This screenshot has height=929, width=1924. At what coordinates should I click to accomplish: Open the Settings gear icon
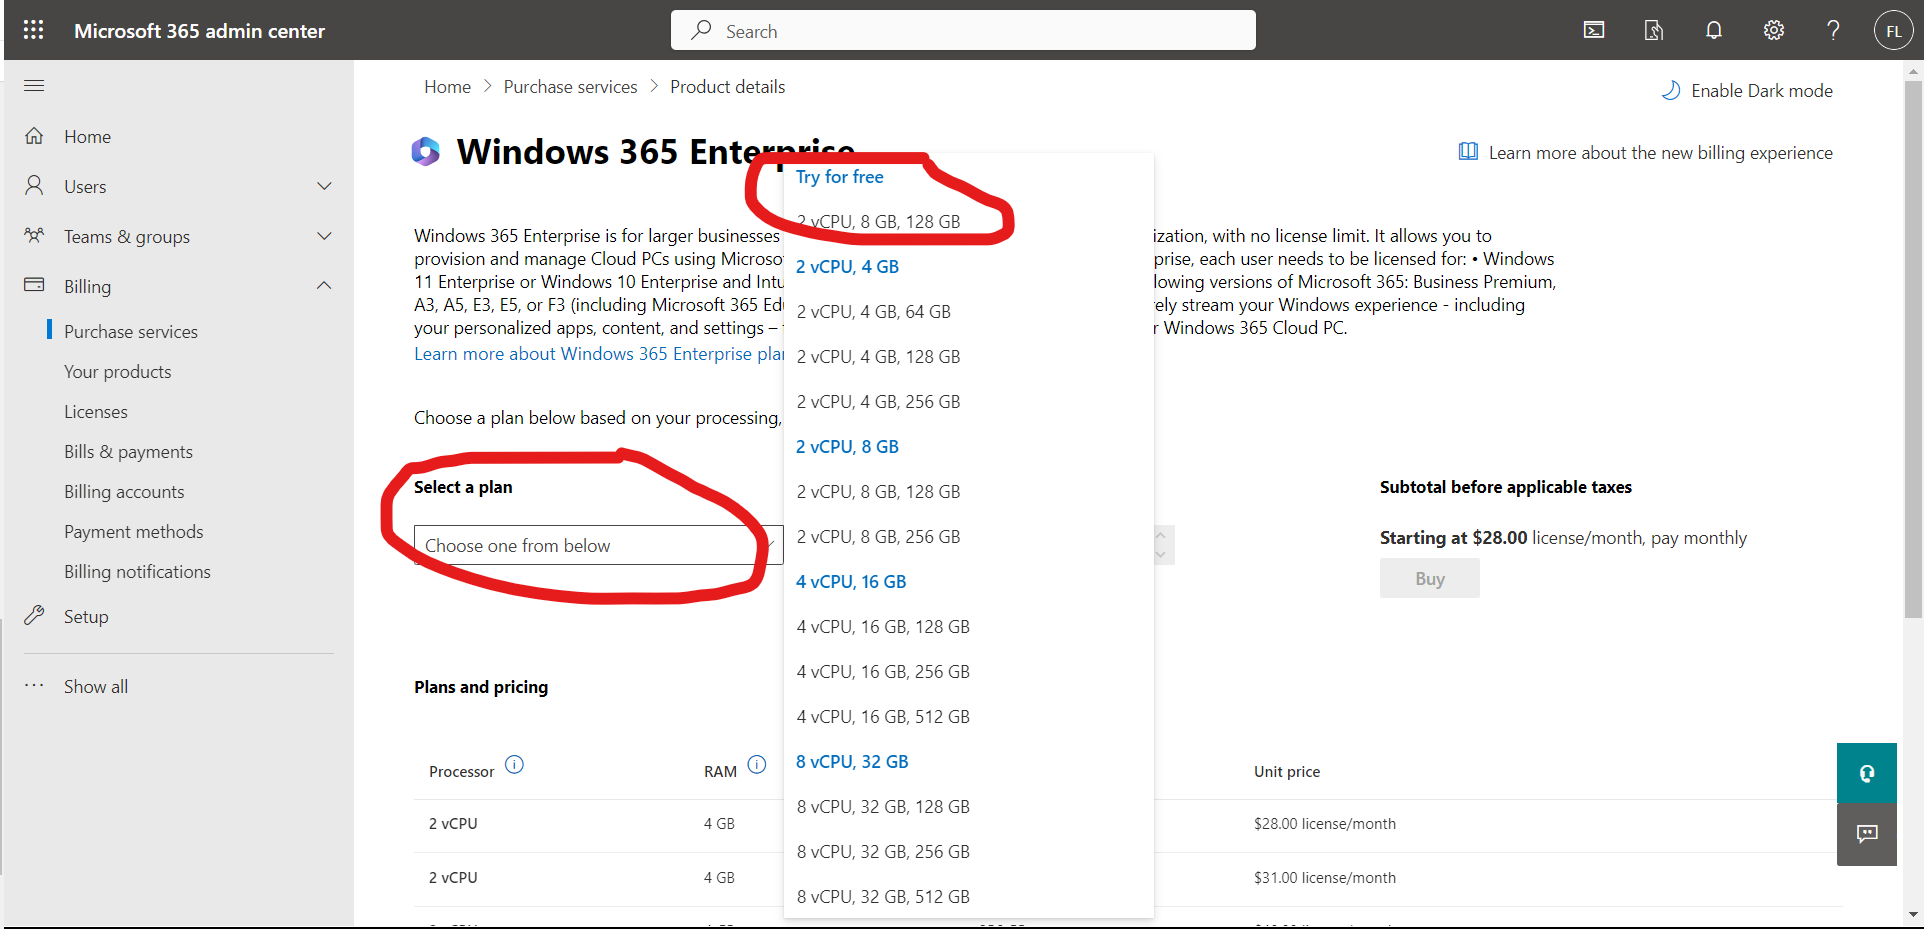tap(1773, 30)
